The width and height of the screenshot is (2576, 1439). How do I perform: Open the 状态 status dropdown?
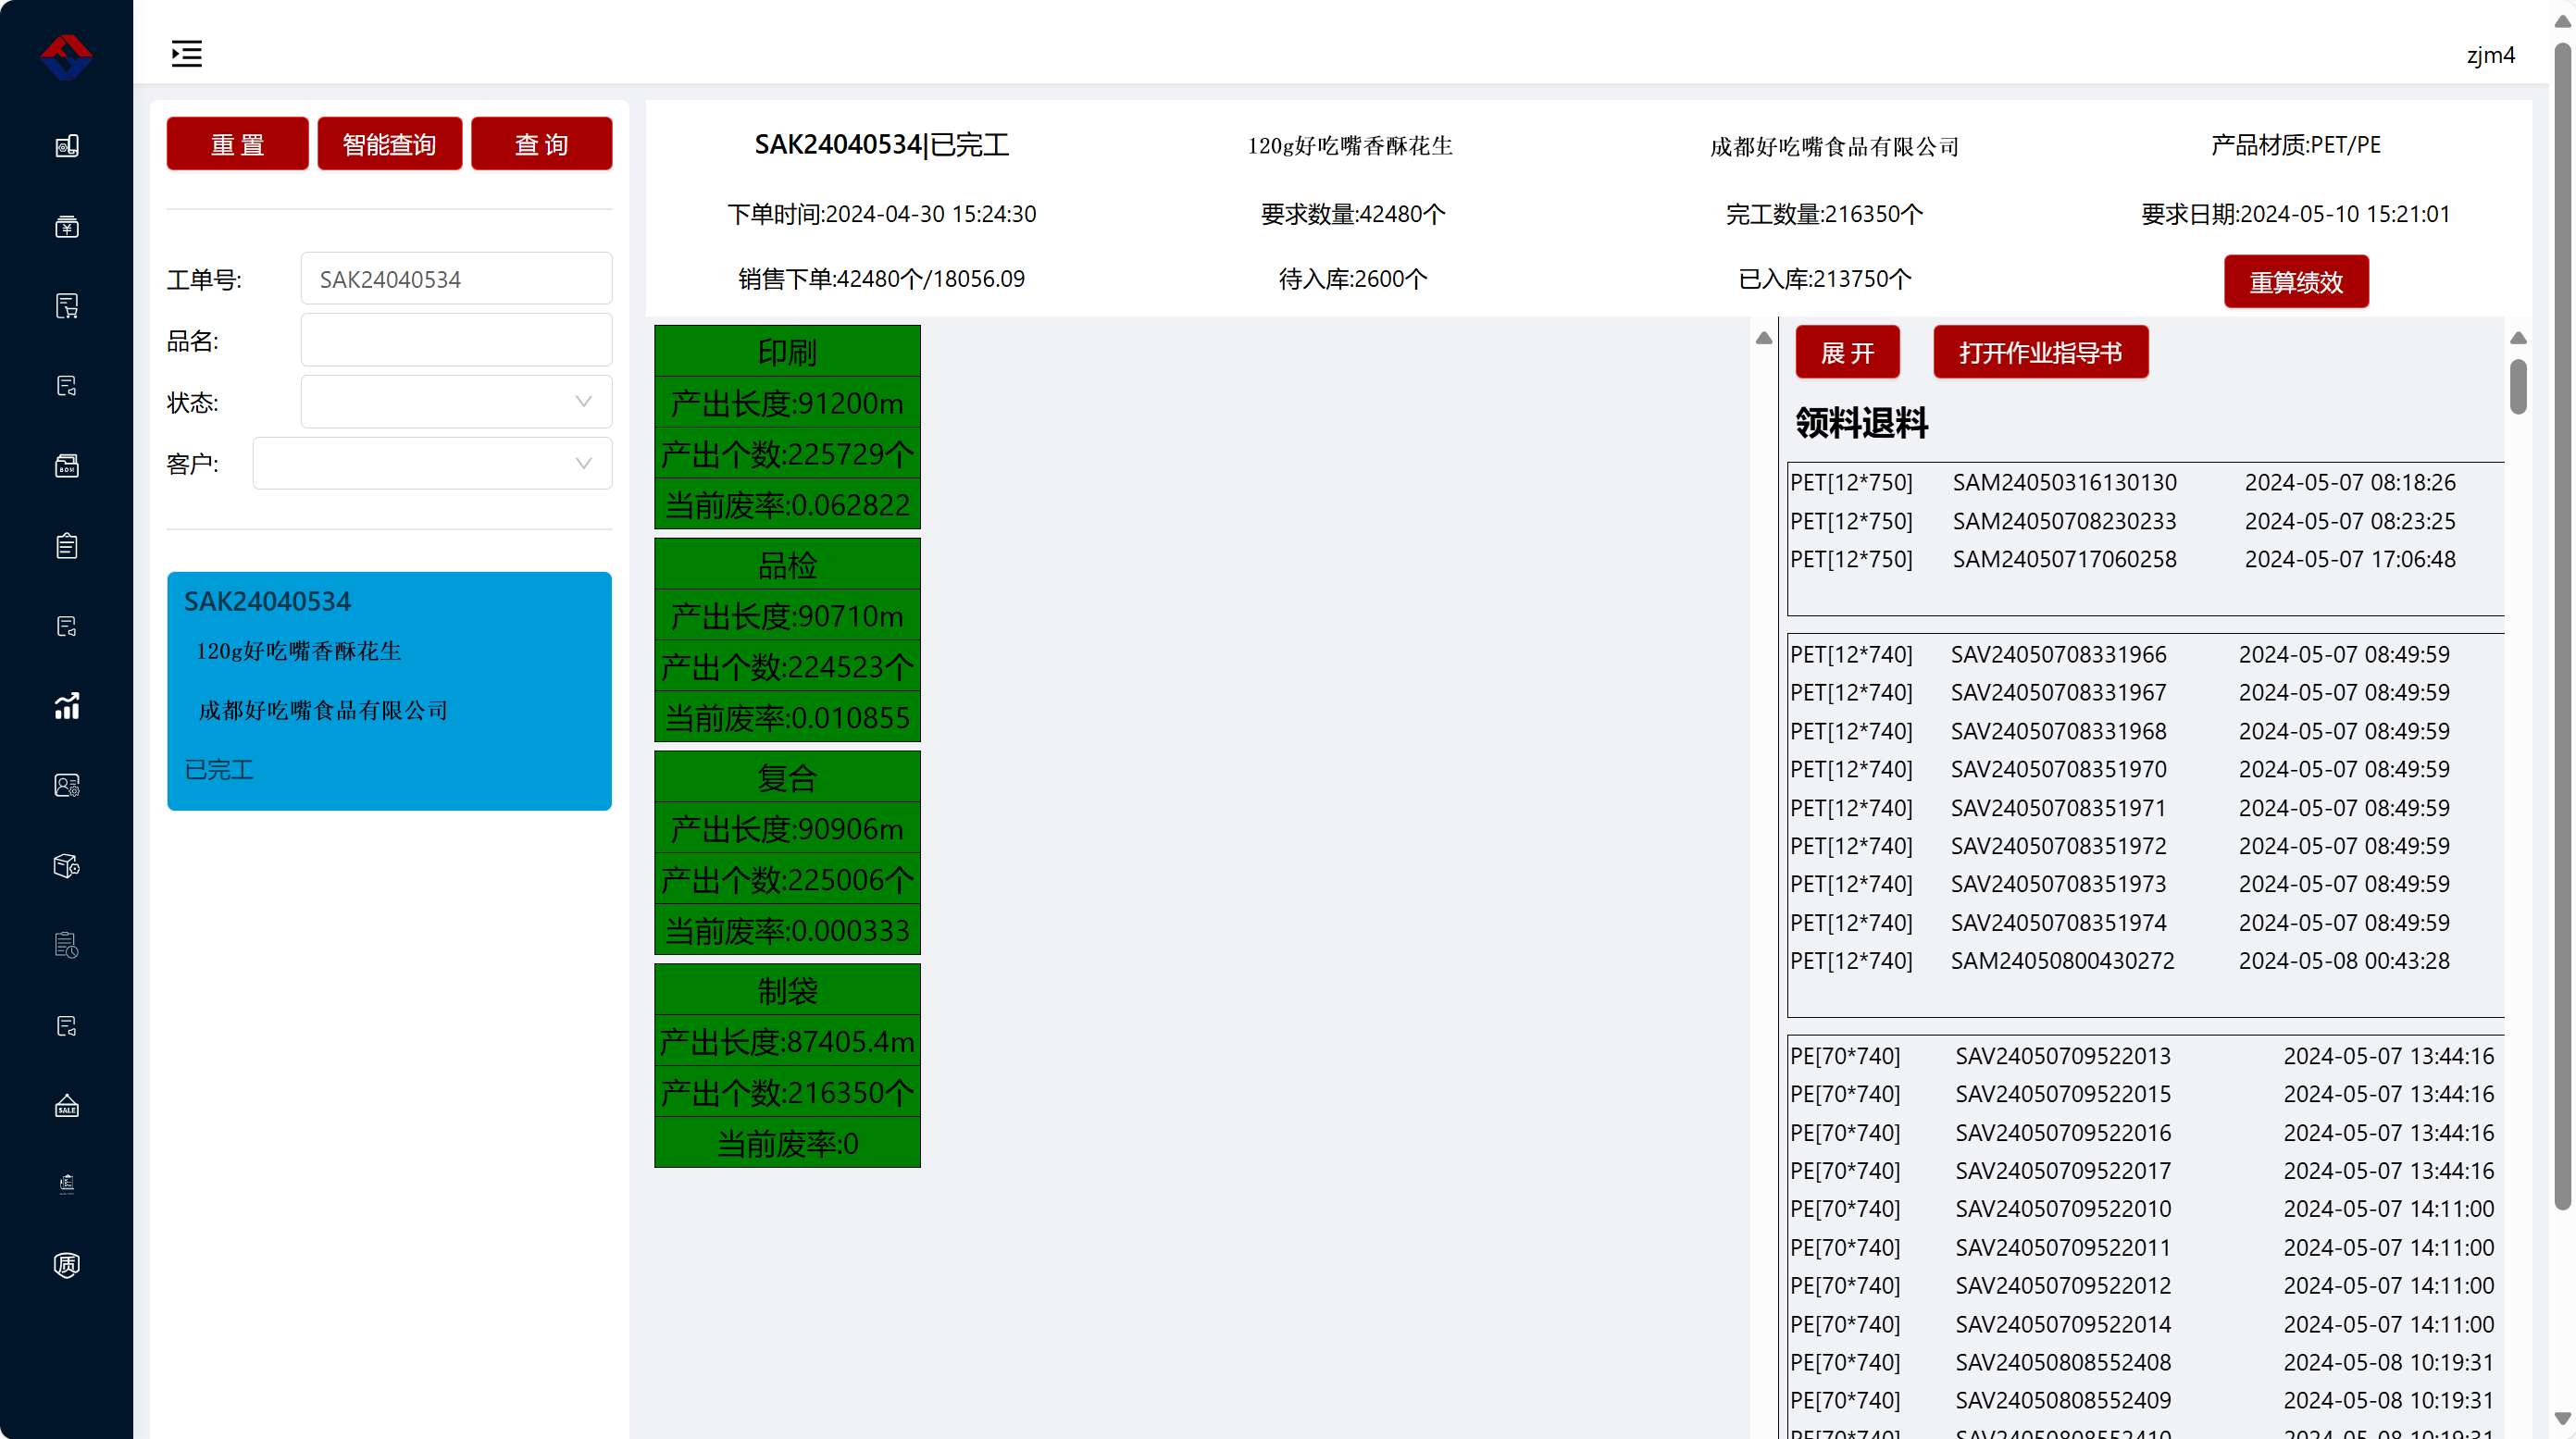456,402
